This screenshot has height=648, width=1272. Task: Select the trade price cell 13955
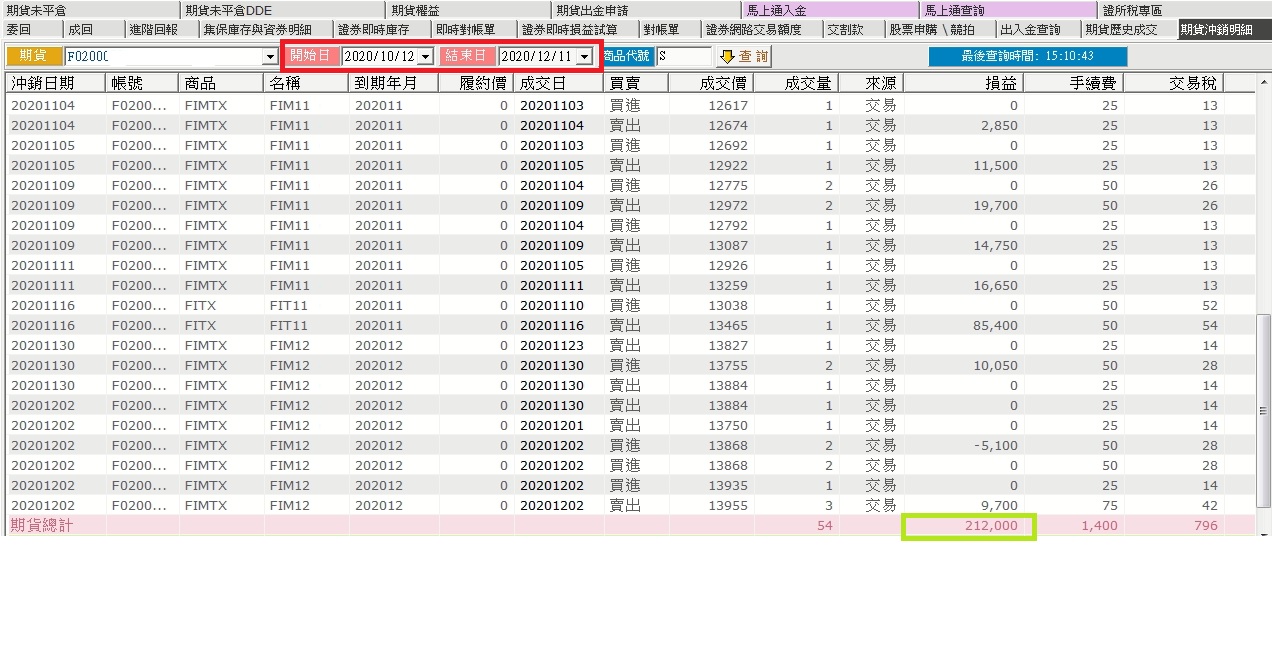727,505
